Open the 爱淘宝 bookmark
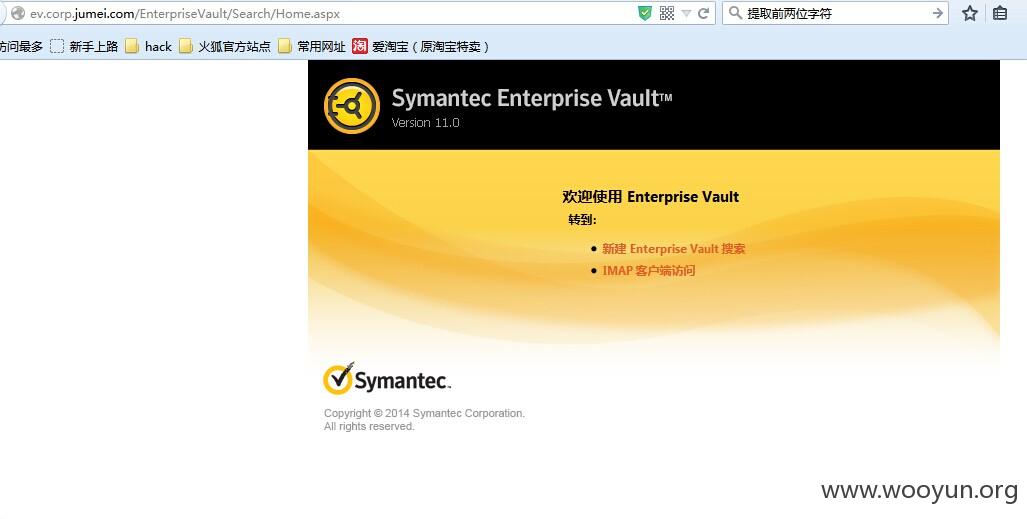 (420, 47)
